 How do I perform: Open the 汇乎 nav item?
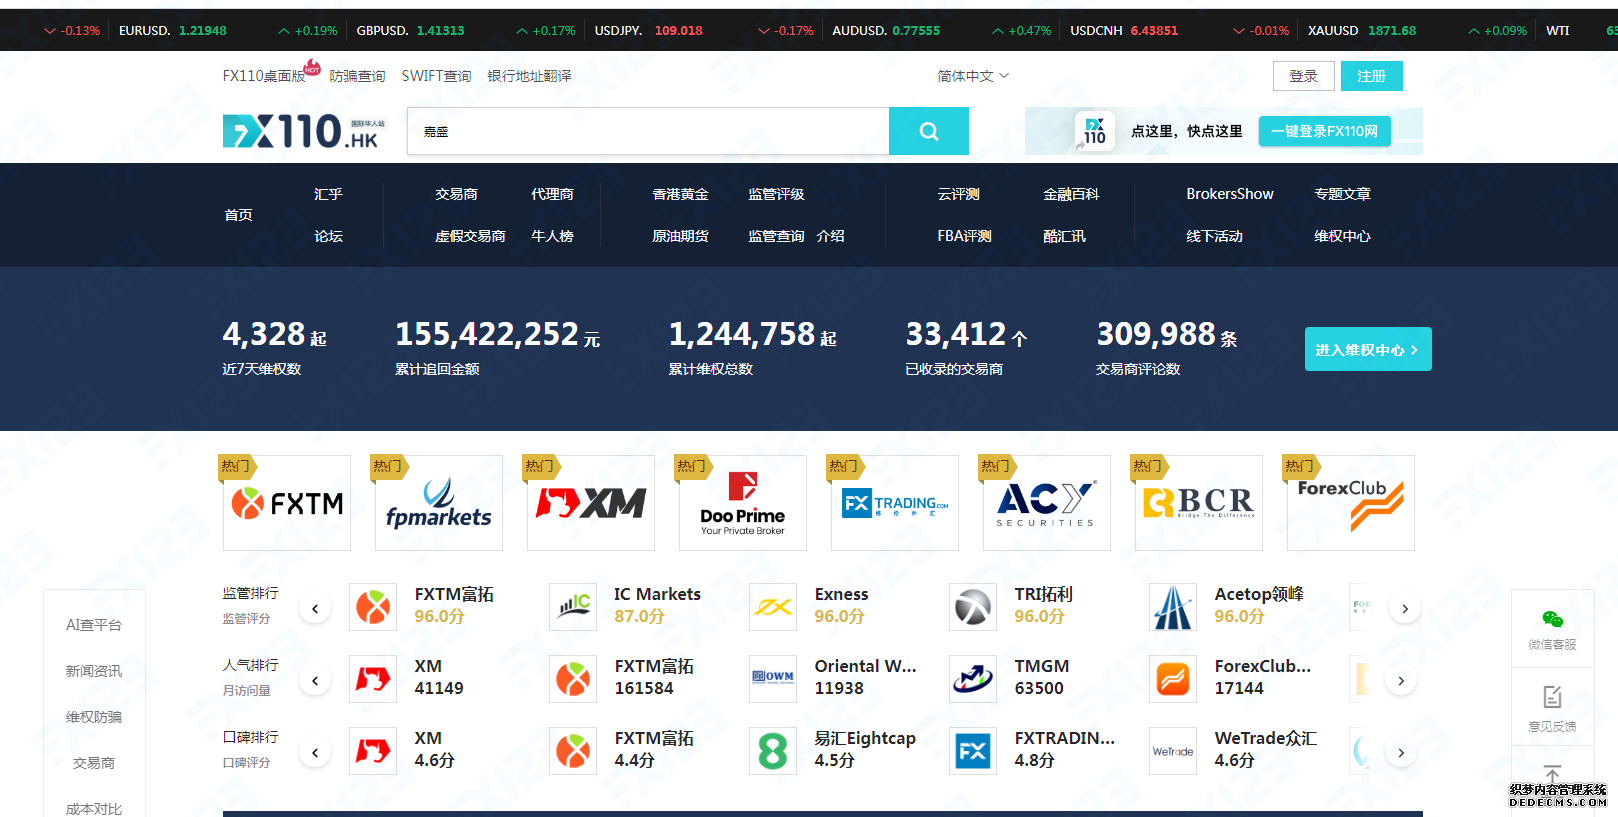tap(328, 194)
